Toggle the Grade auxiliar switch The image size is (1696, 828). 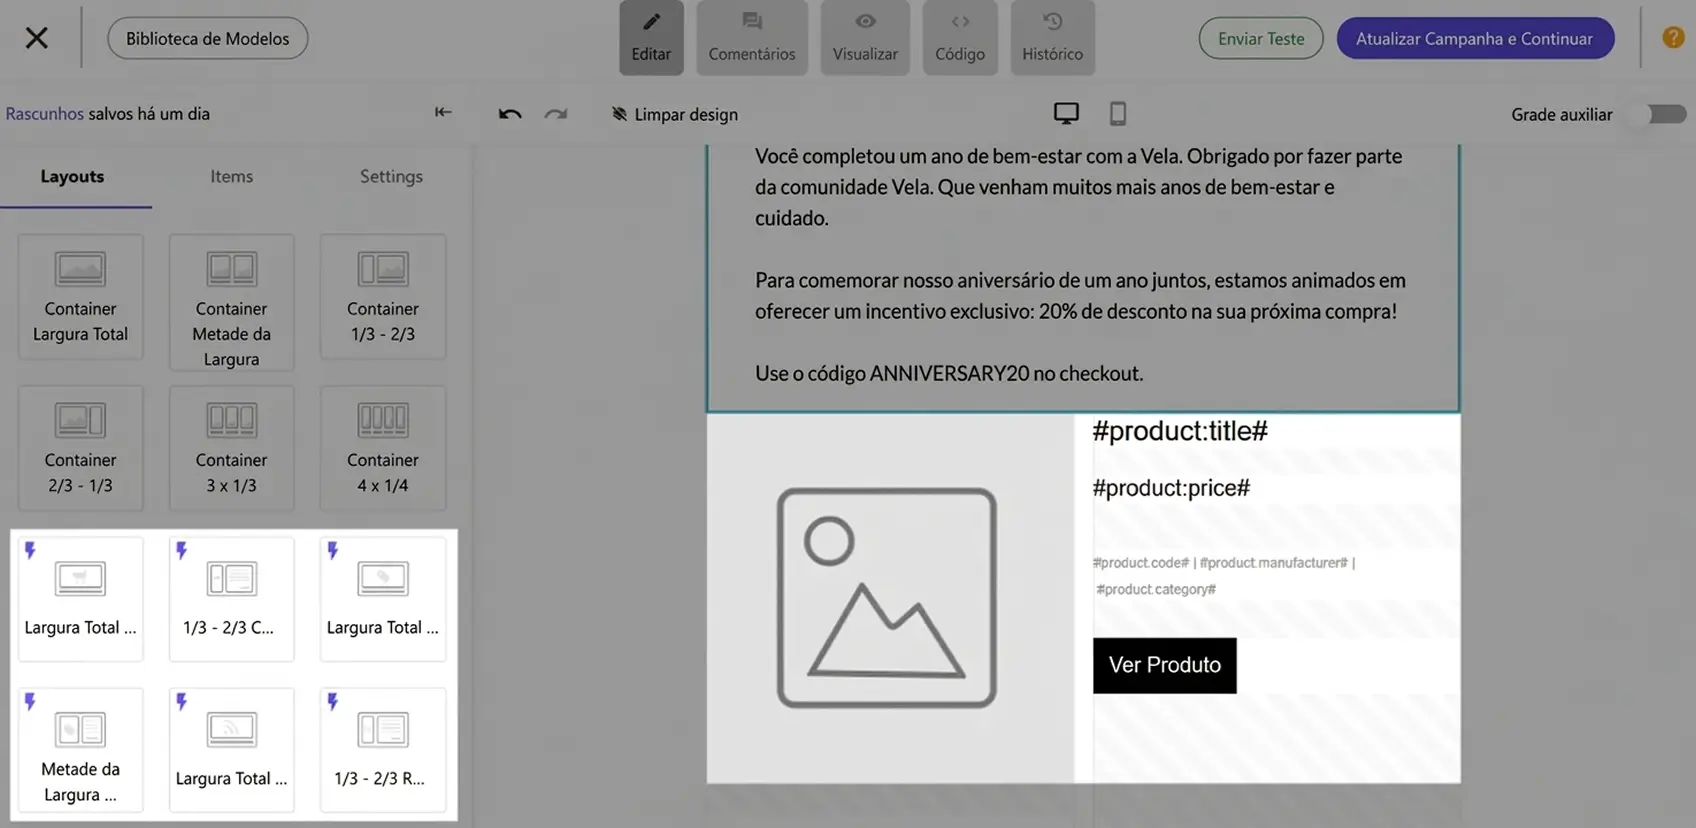pos(1665,114)
